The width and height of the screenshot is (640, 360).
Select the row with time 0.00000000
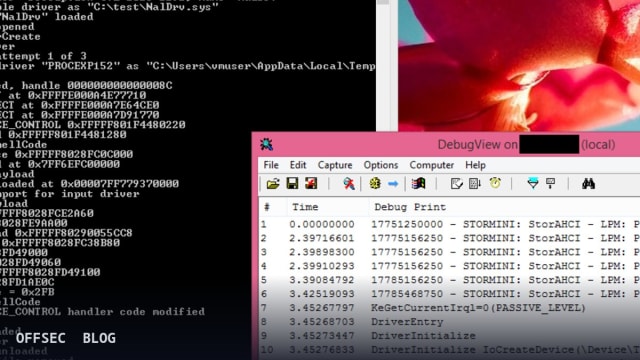click(x=449, y=224)
